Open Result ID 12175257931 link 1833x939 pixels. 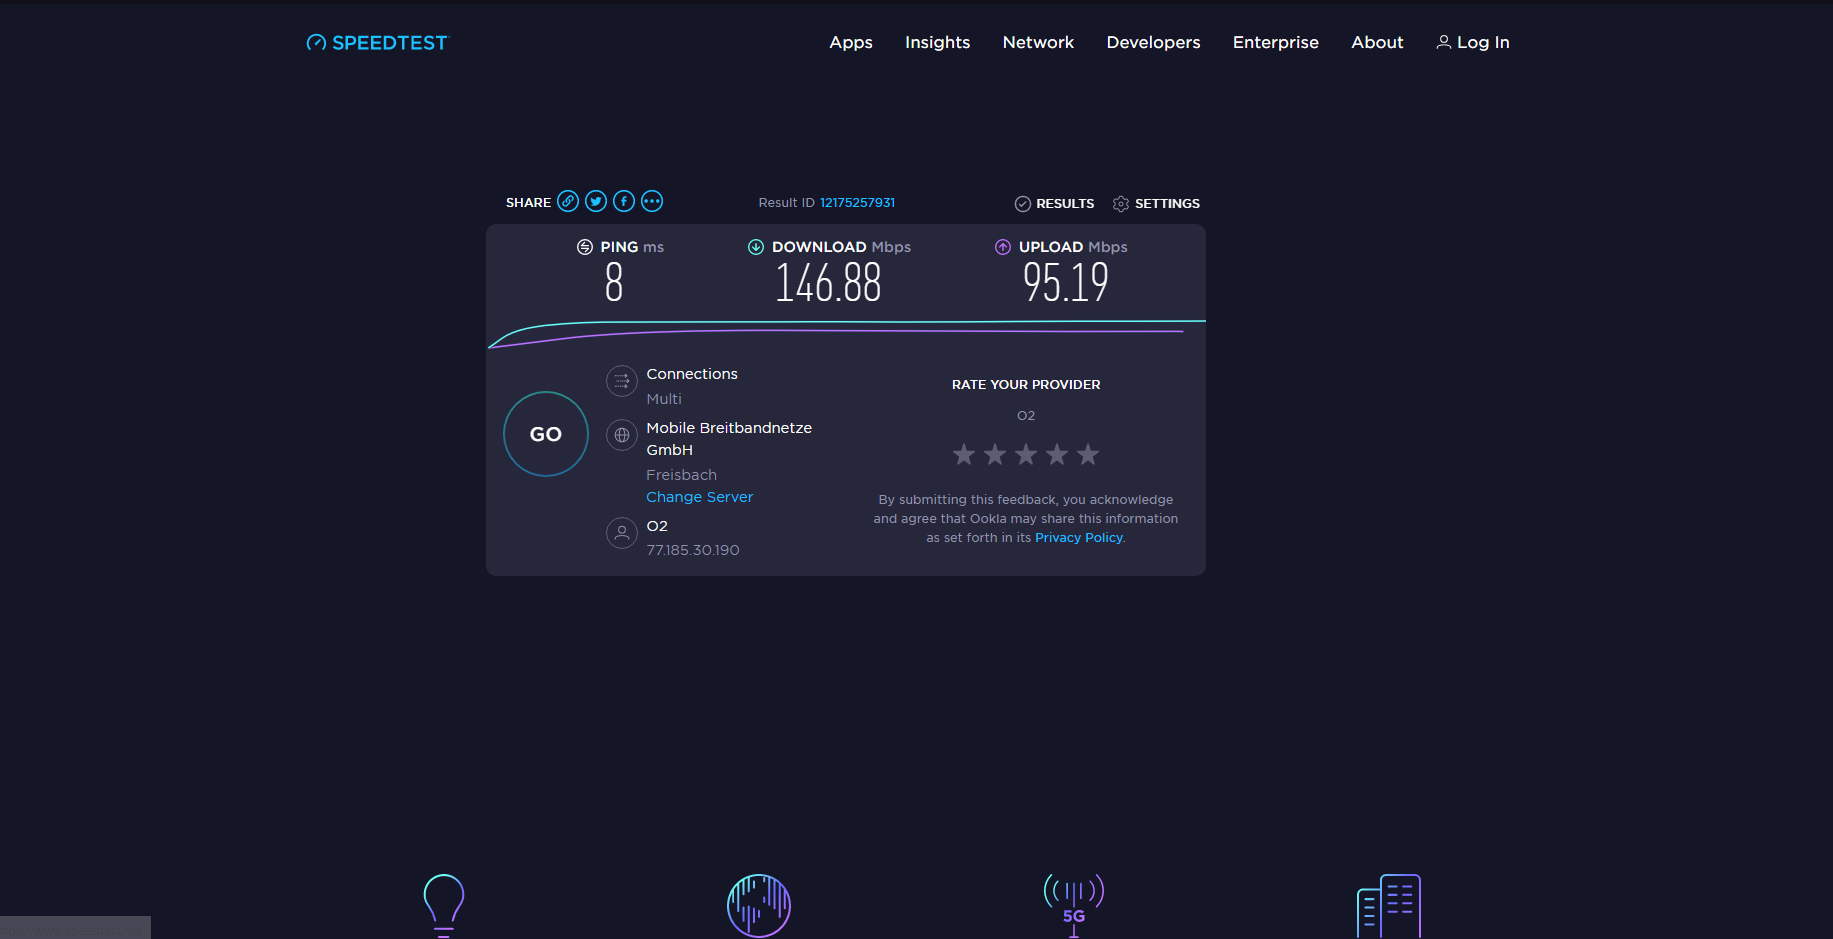857,203
